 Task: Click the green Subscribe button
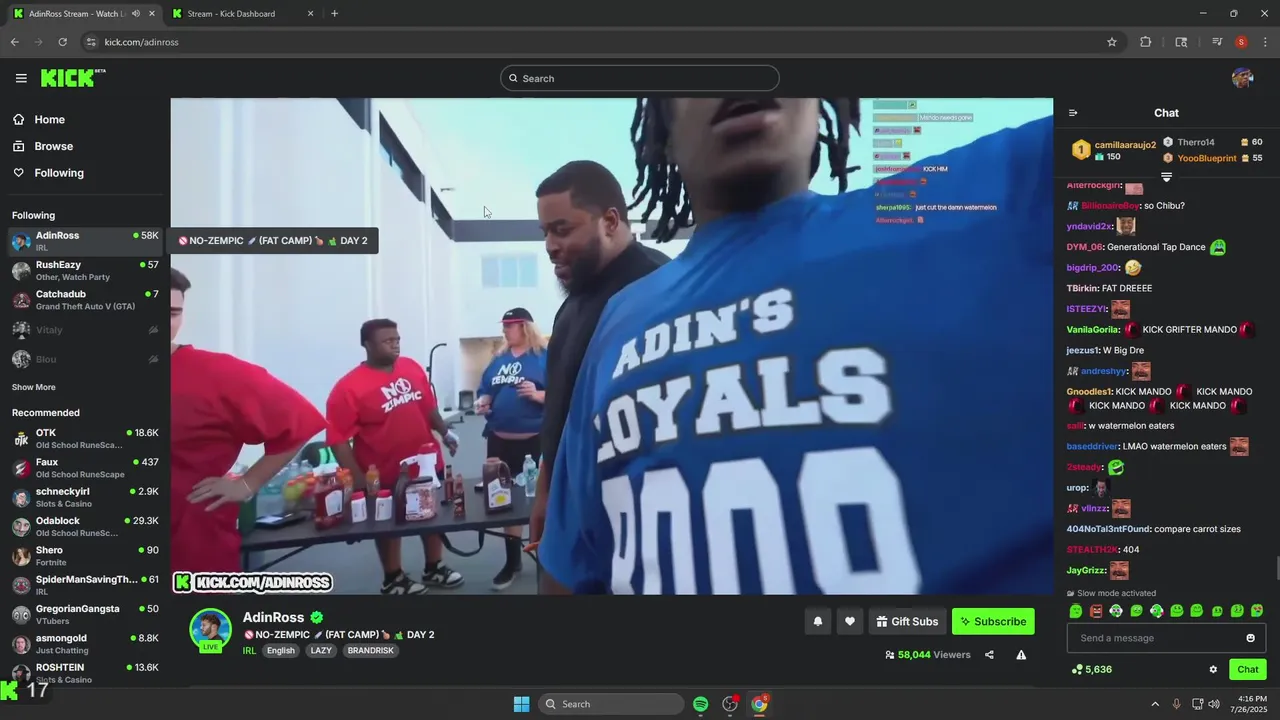pyautogui.click(x=993, y=621)
